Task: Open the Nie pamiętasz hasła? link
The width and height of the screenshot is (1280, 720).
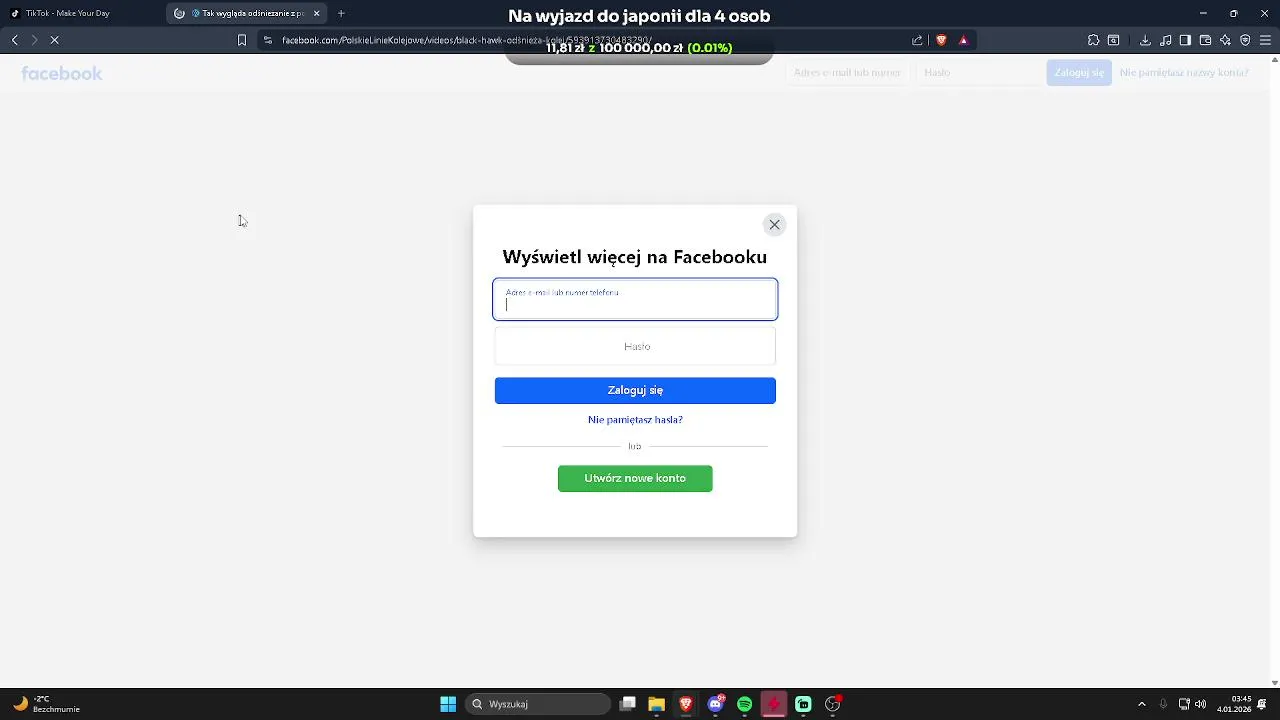Action: [635, 420]
